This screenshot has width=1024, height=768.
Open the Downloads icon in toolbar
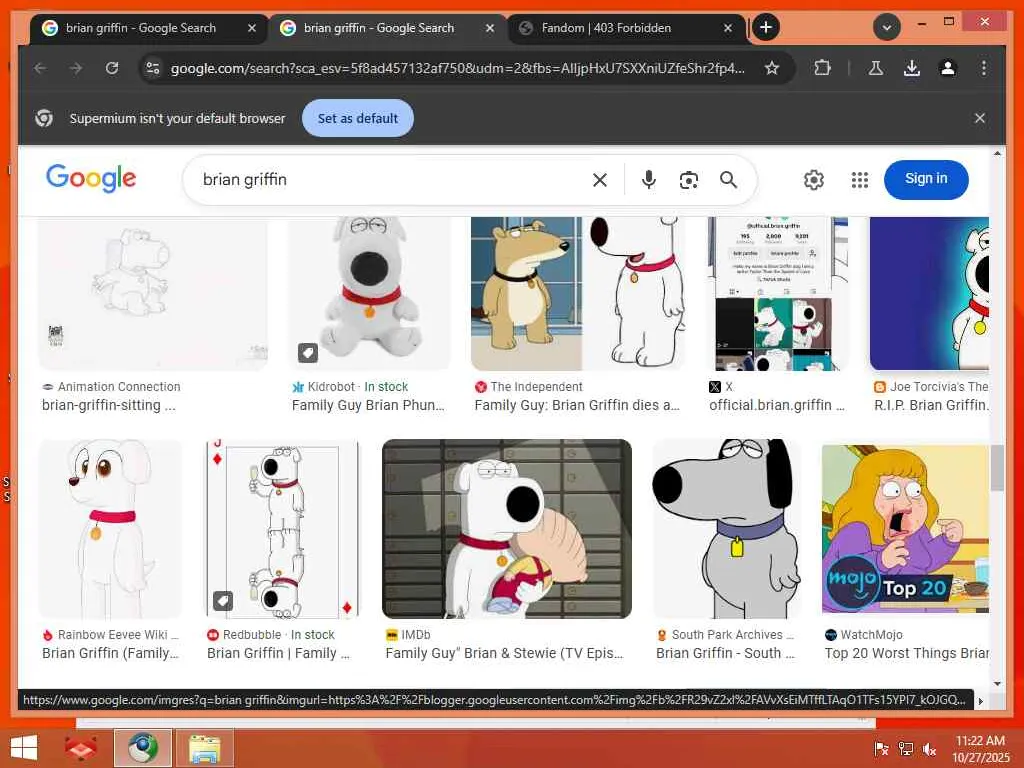(x=912, y=68)
